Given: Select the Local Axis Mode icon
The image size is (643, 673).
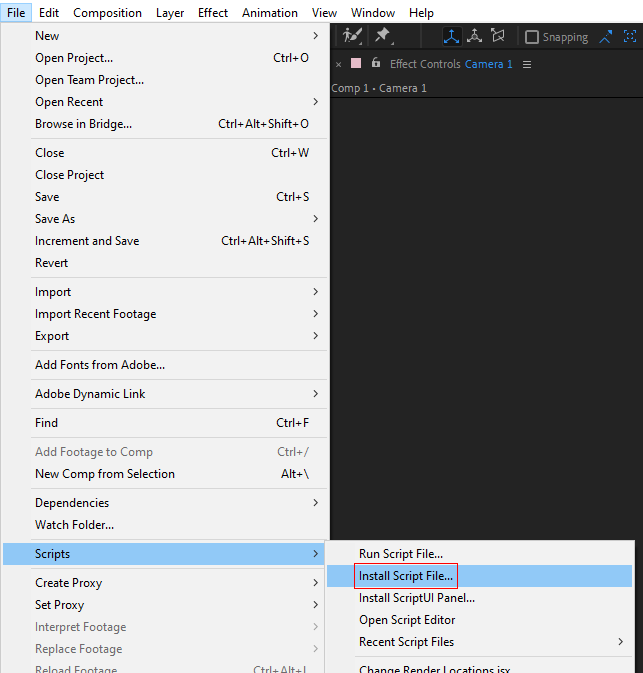Looking at the screenshot, I should tap(452, 36).
